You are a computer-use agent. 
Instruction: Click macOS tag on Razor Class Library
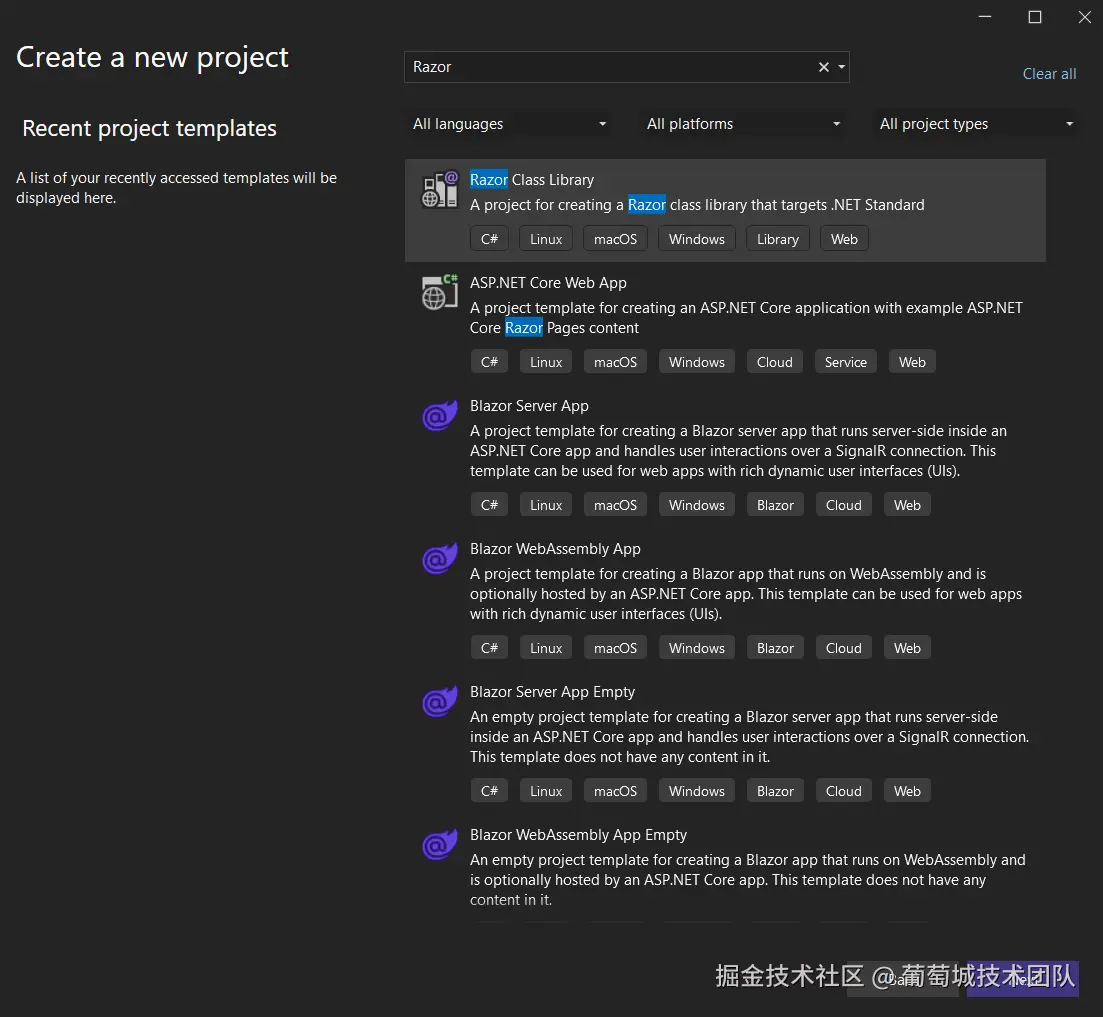coord(615,239)
